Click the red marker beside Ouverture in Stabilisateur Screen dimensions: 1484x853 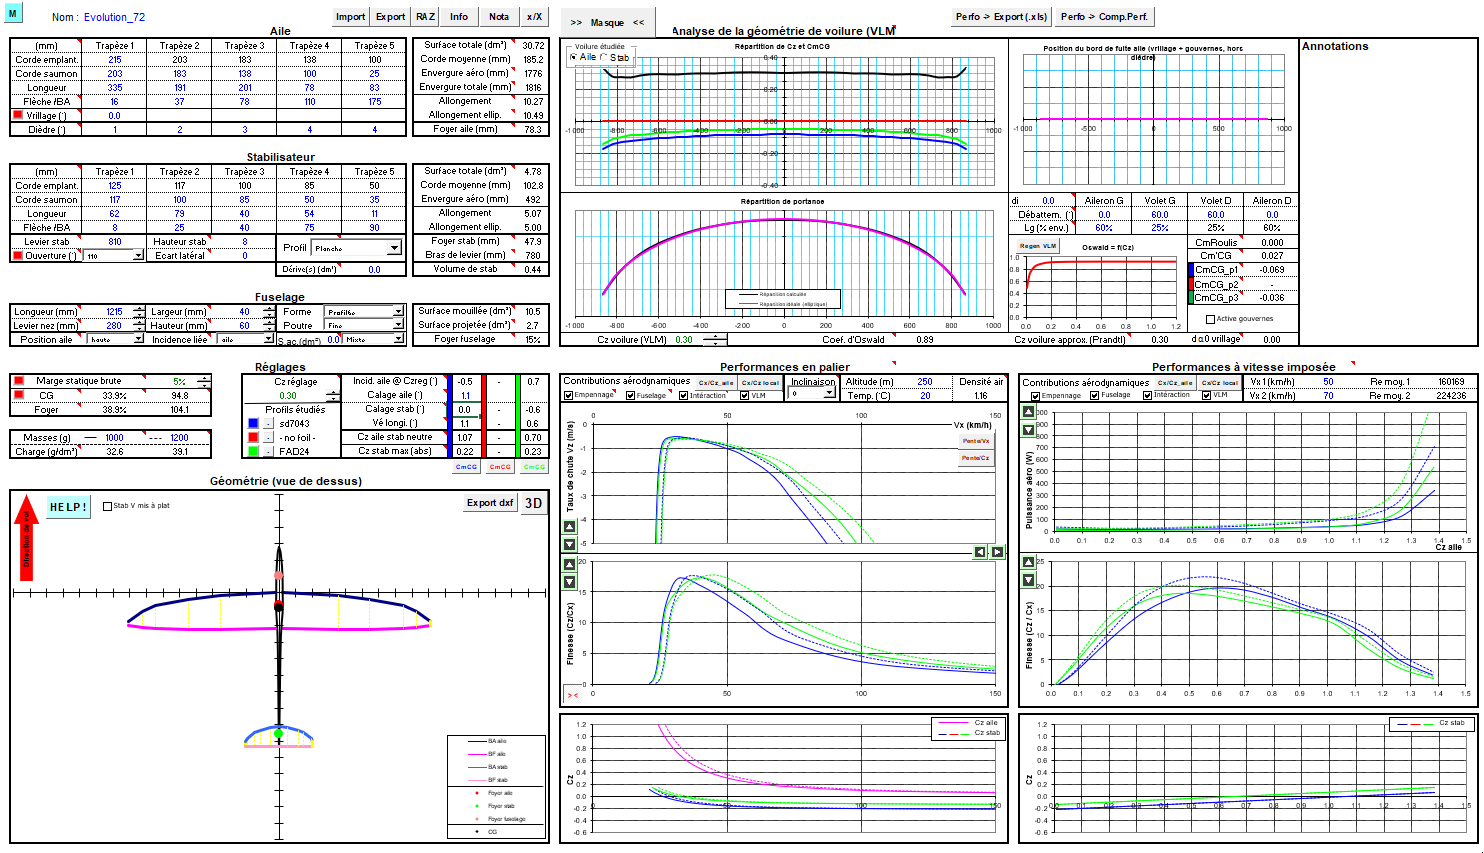17,255
